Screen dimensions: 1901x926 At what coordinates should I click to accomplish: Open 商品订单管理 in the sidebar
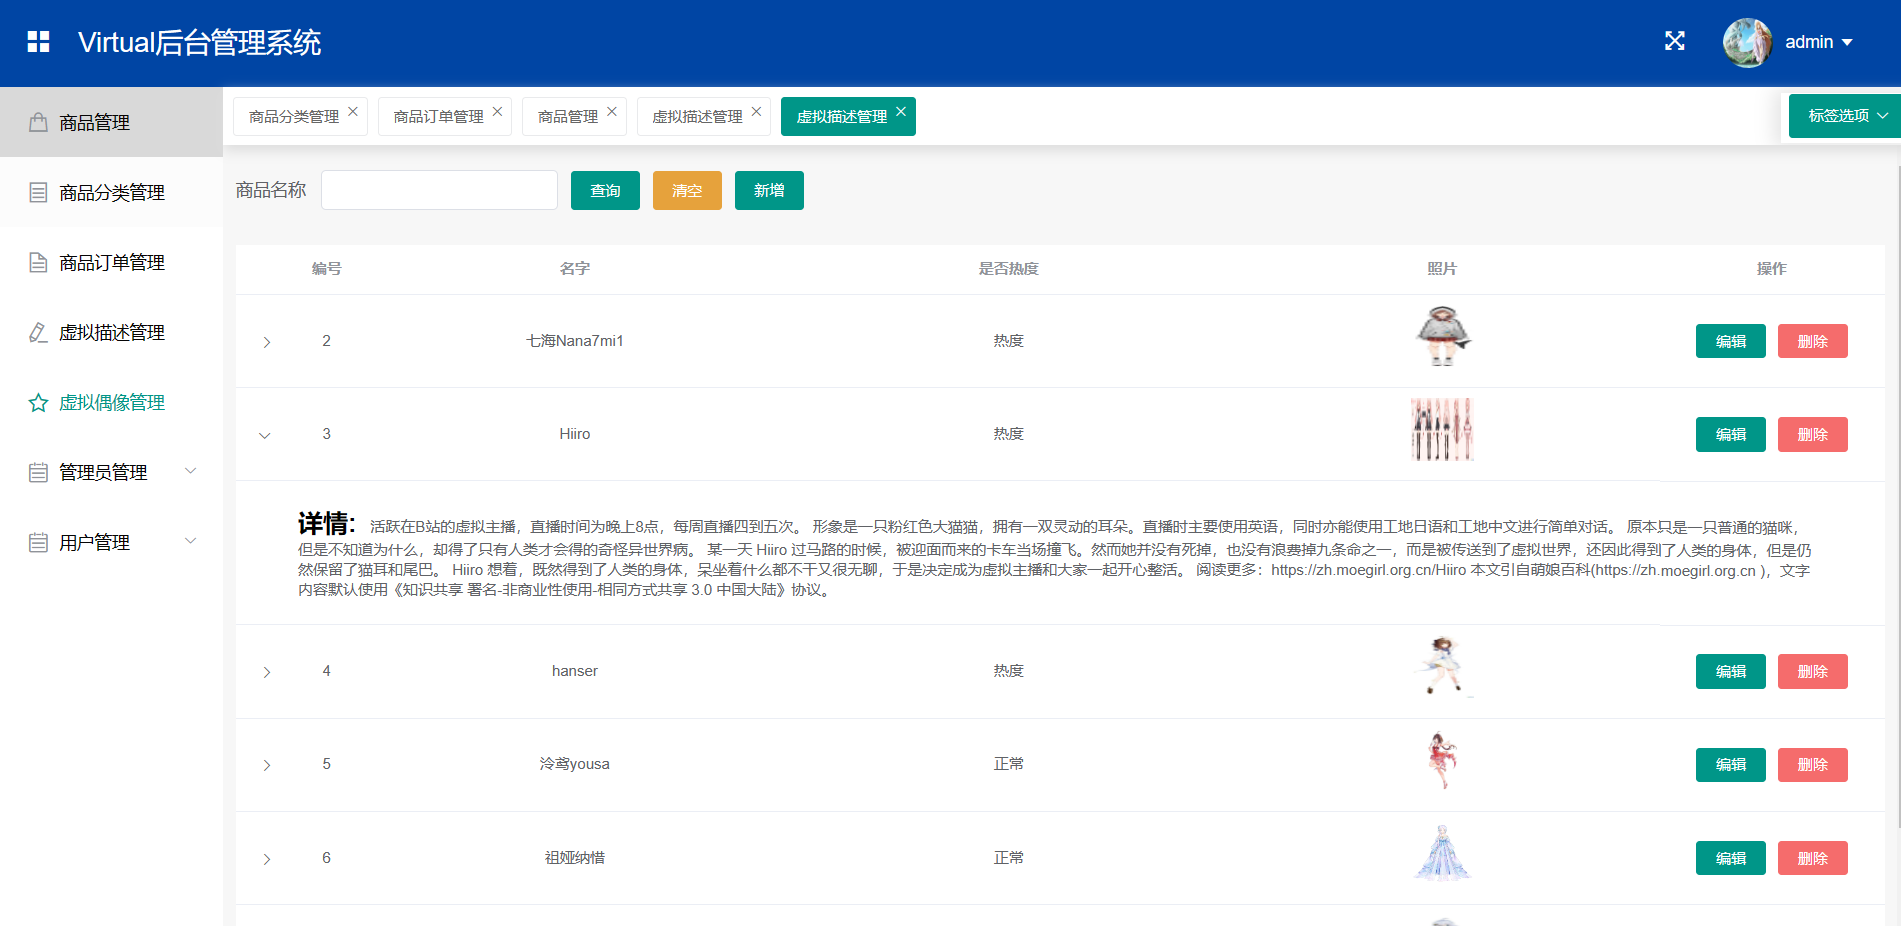pyautogui.click(x=111, y=262)
